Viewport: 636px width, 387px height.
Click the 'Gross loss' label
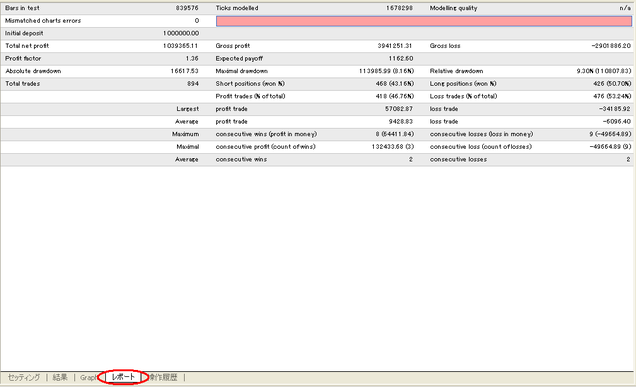(445, 46)
